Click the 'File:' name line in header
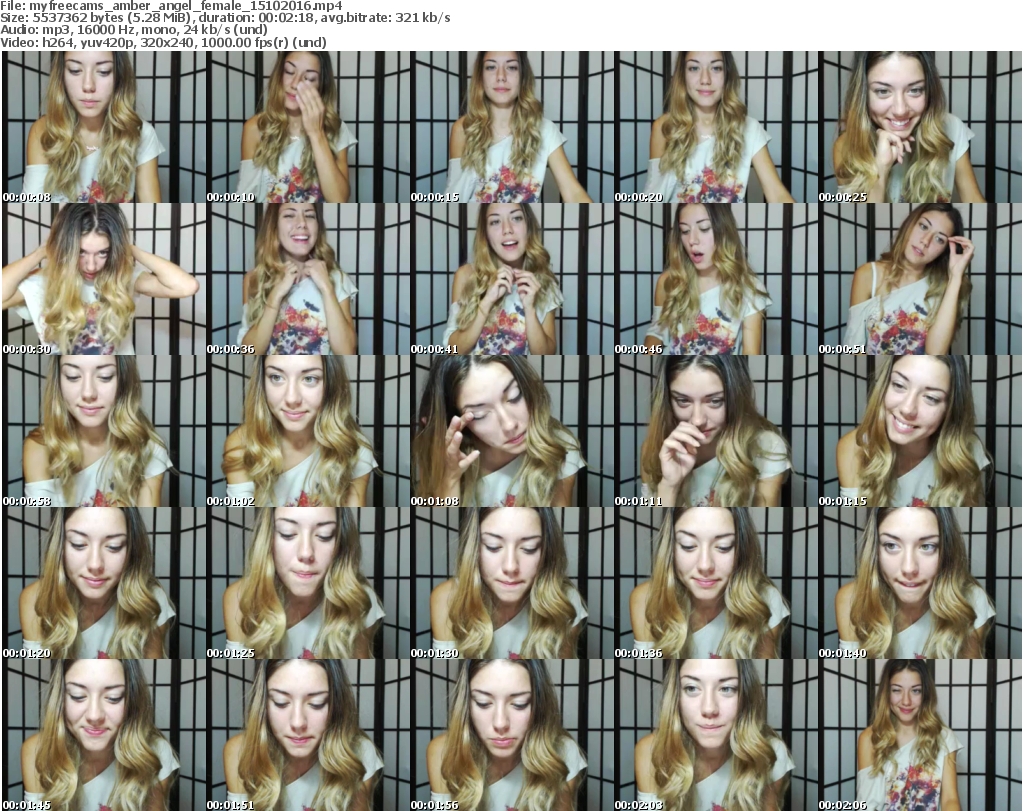The height and width of the screenshot is (811, 1024). click(x=171, y=6)
